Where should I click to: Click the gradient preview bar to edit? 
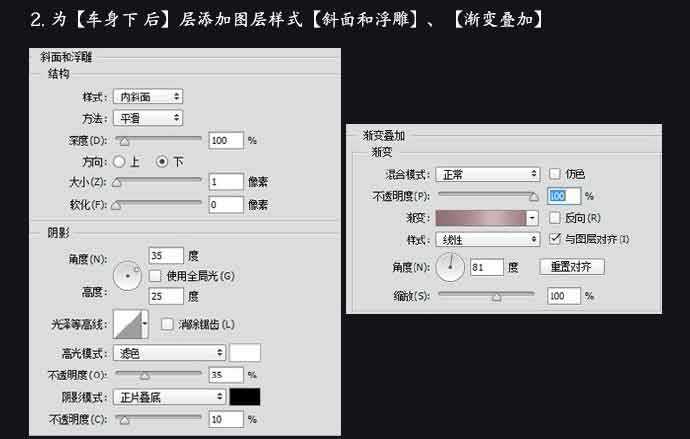click(480, 218)
